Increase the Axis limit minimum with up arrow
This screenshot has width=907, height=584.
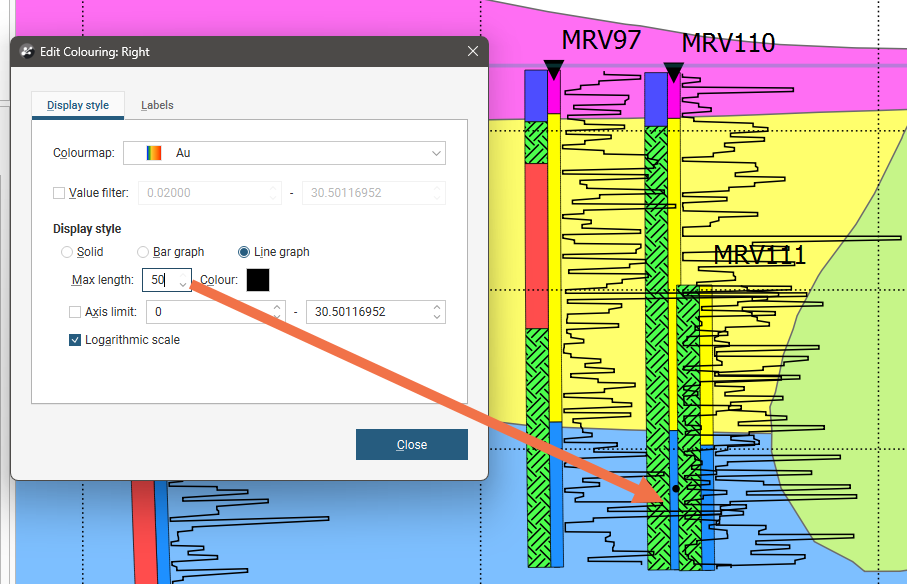pyautogui.click(x=277, y=307)
